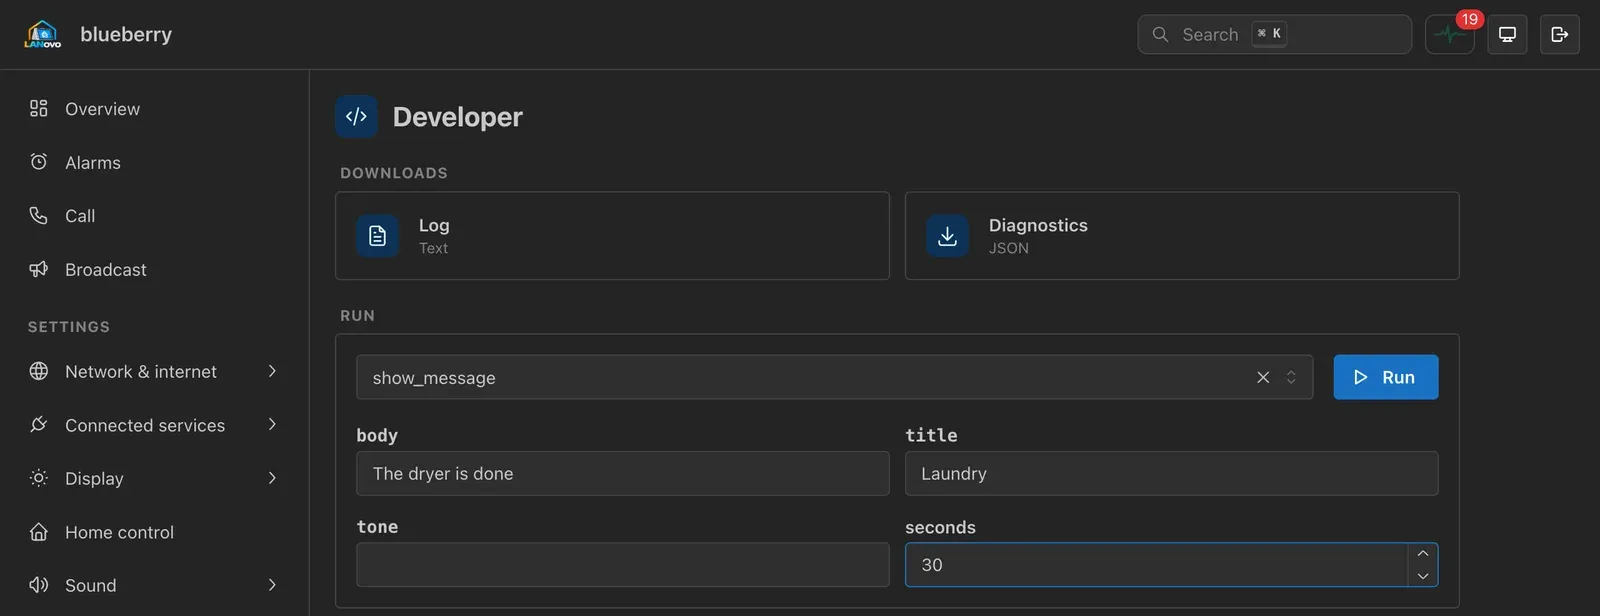Click the Overview grid icon
Image resolution: width=1600 pixels, height=616 pixels.
coord(39,108)
